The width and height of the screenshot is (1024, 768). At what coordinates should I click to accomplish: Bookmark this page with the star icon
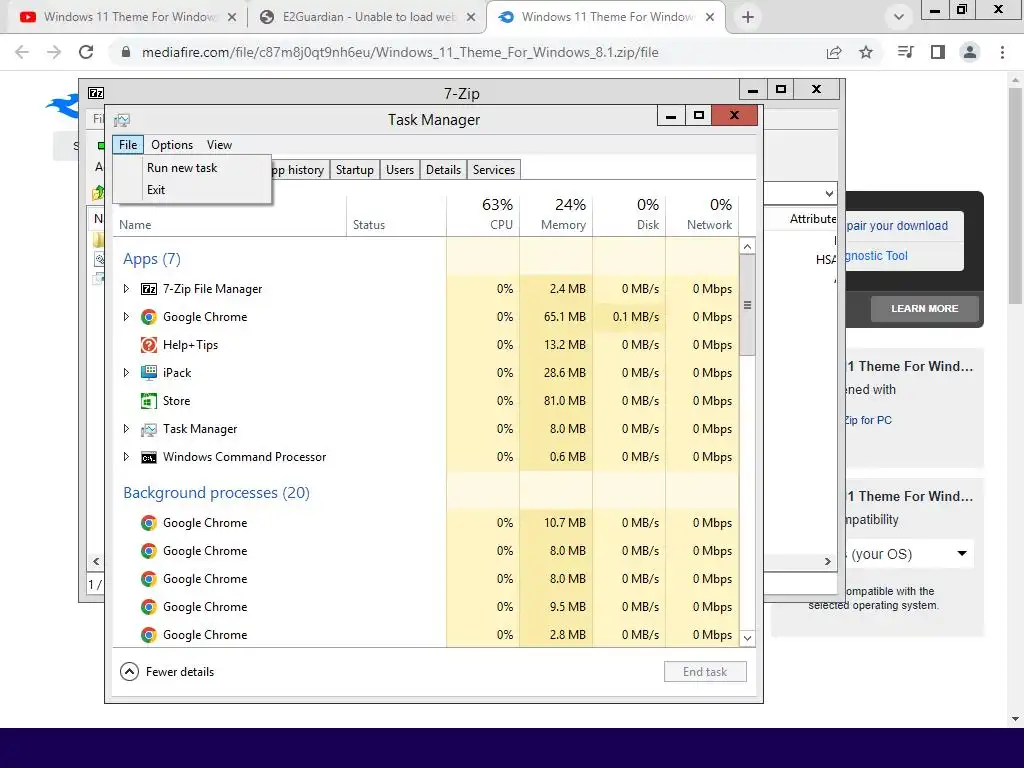click(866, 52)
